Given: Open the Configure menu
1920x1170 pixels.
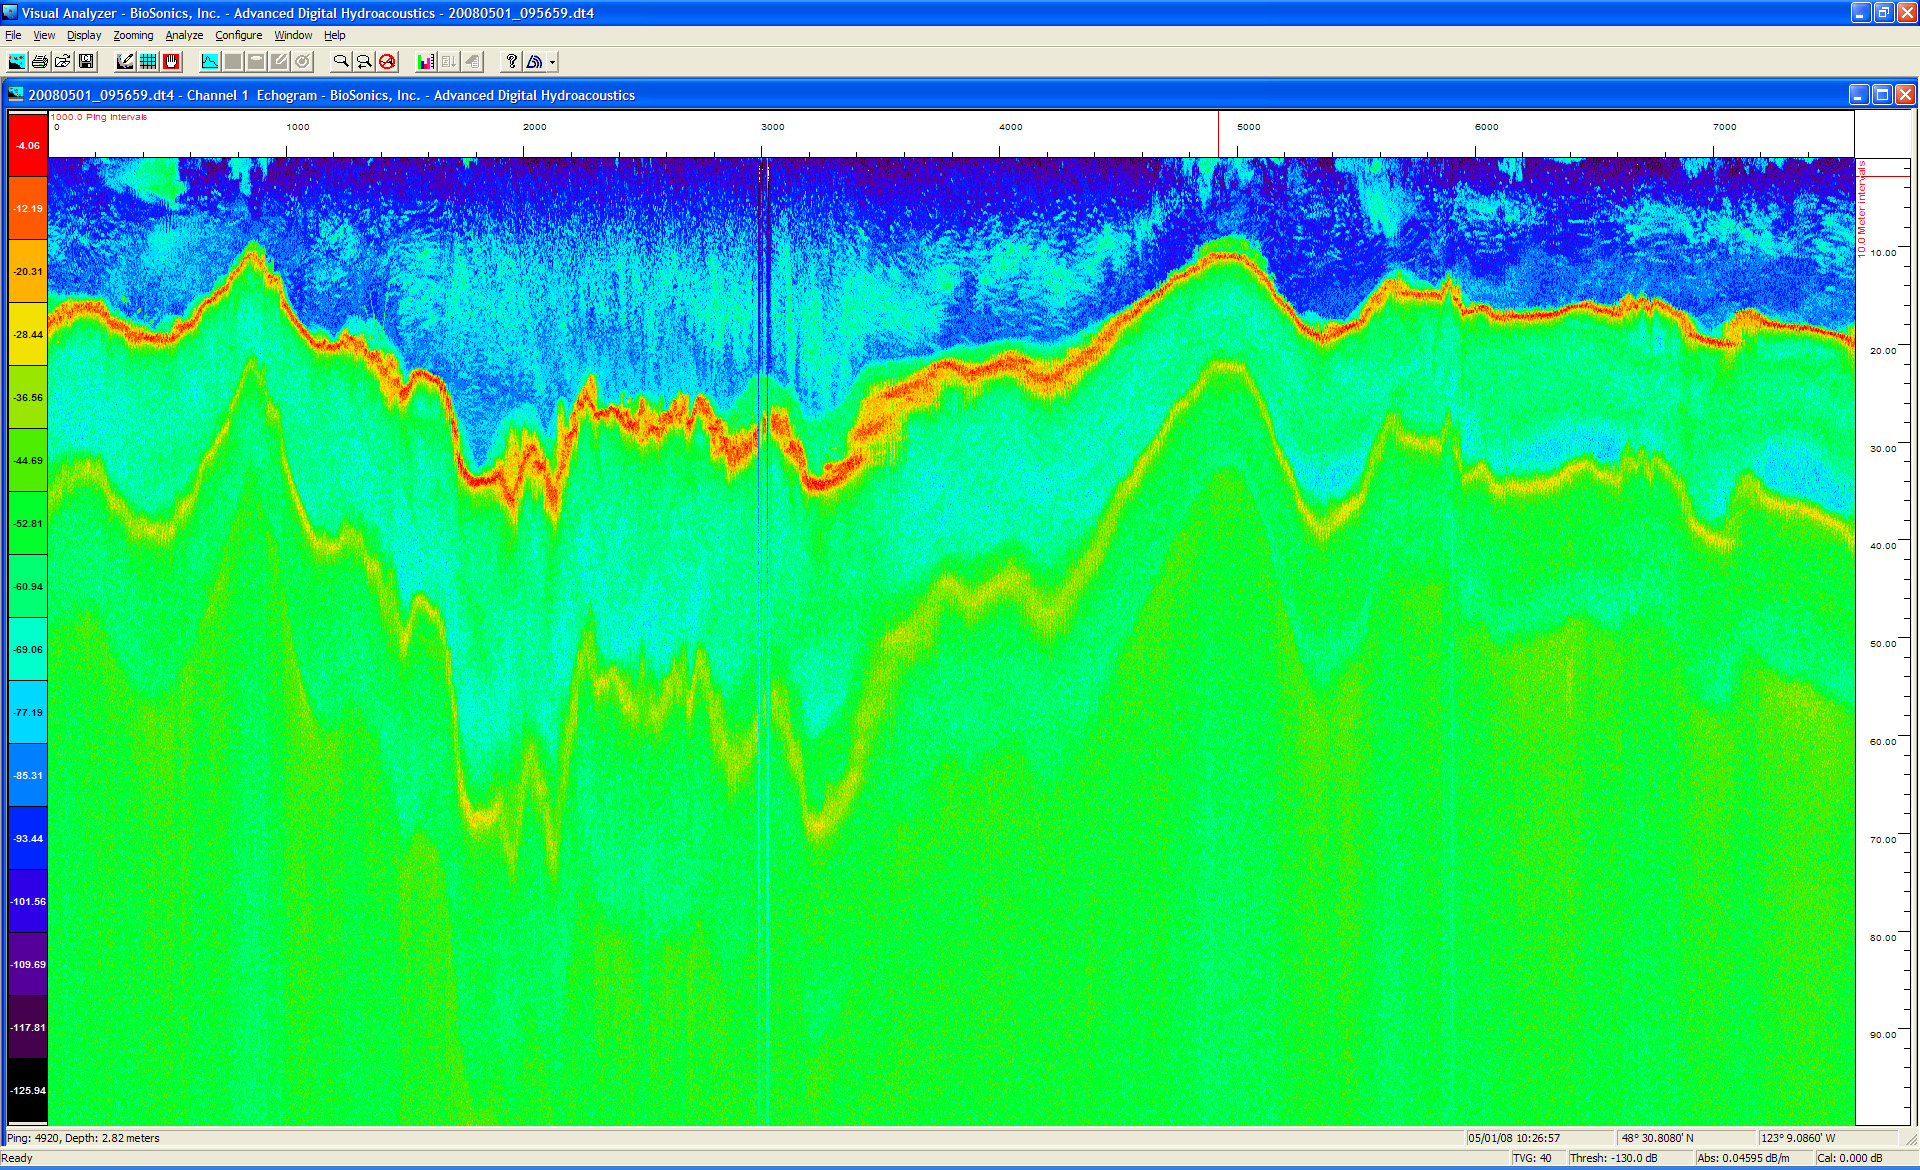Looking at the screenshot, I should pyautogui.click(x=238, y=35).
